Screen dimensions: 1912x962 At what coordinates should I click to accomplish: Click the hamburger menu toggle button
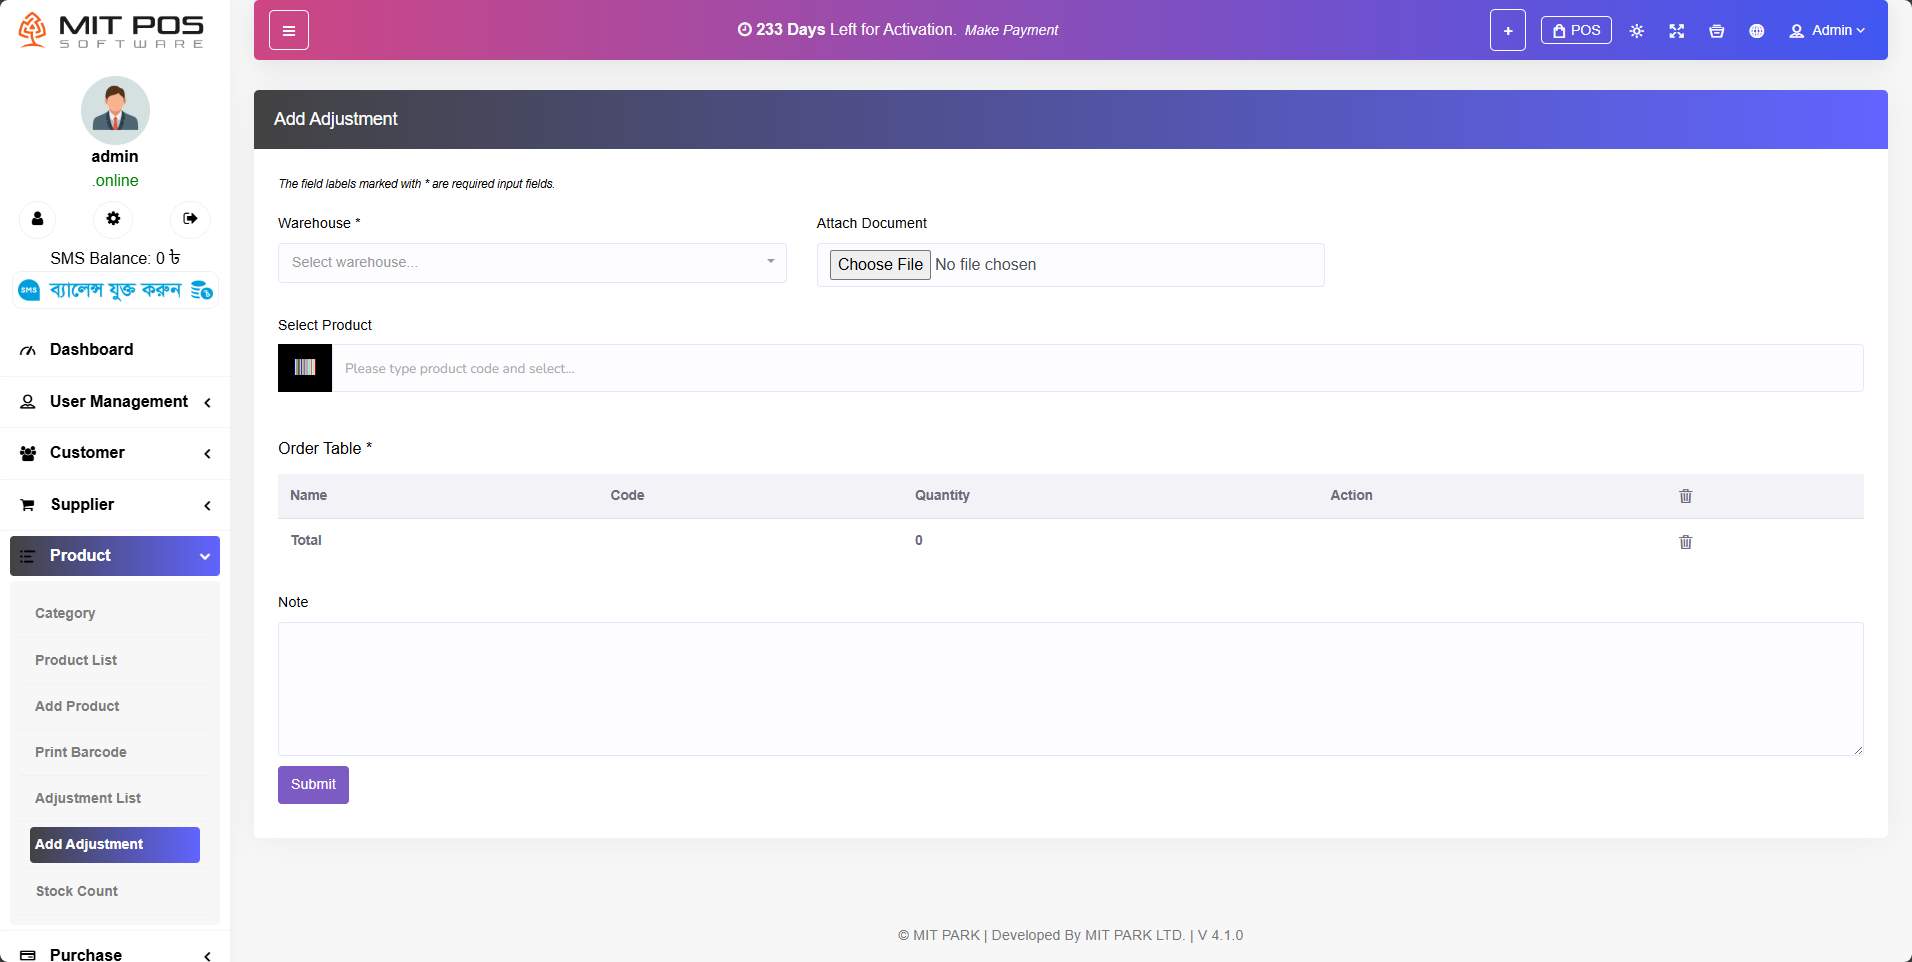click(288, 31)
